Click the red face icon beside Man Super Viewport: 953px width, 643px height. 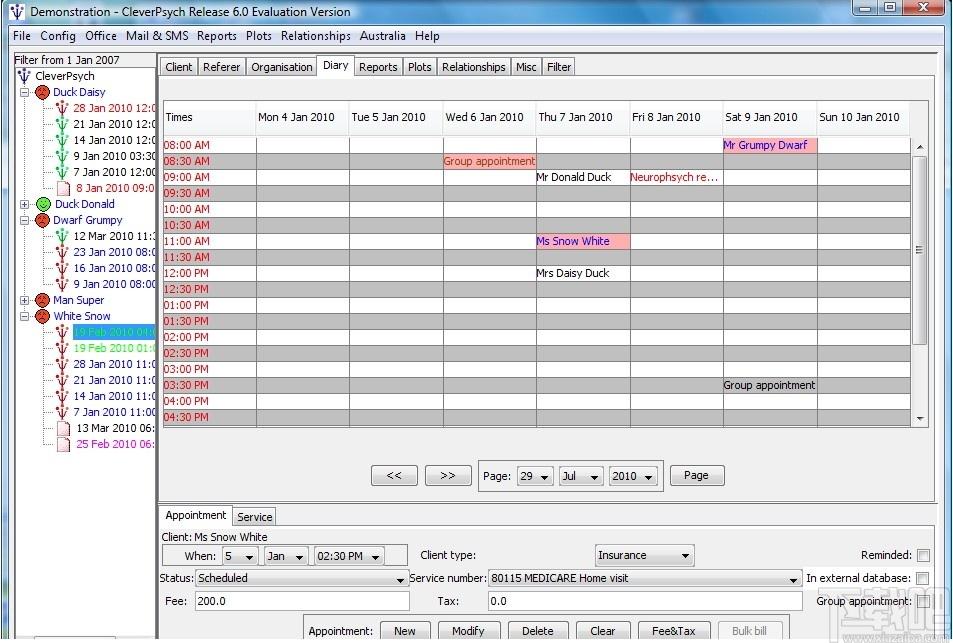(x=42, y=300)
